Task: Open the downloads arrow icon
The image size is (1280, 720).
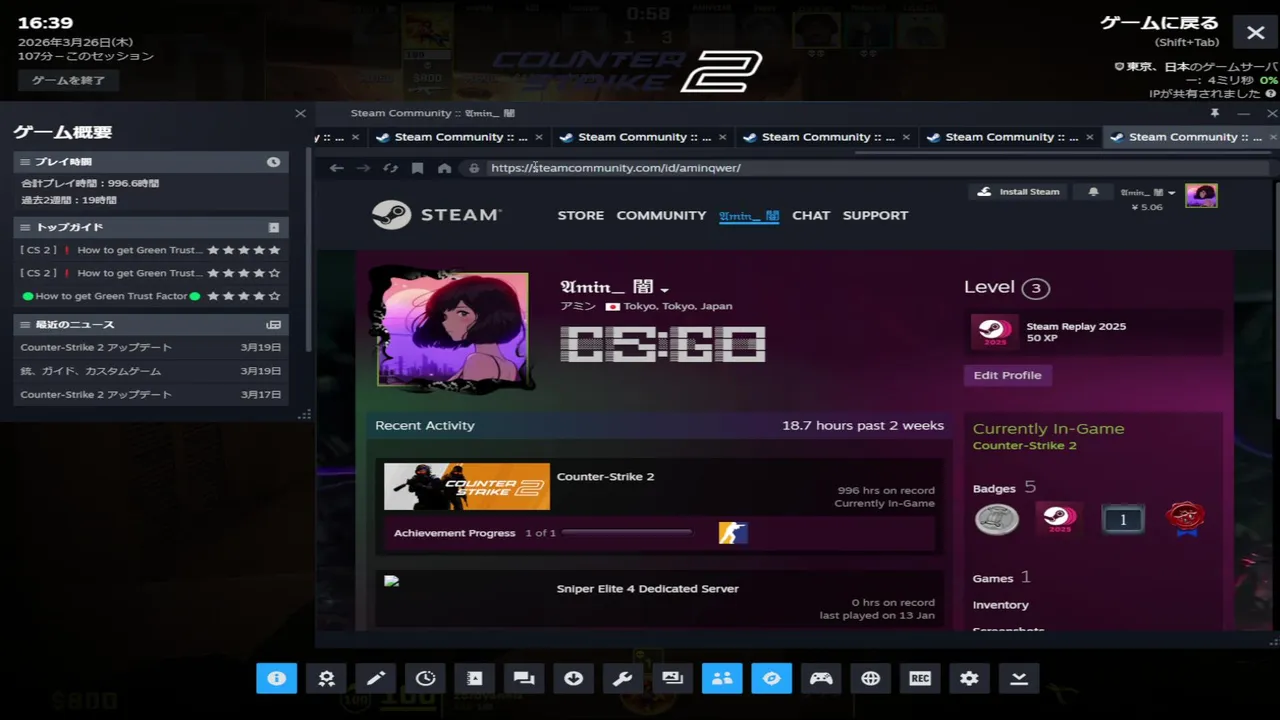Action: 574,678
